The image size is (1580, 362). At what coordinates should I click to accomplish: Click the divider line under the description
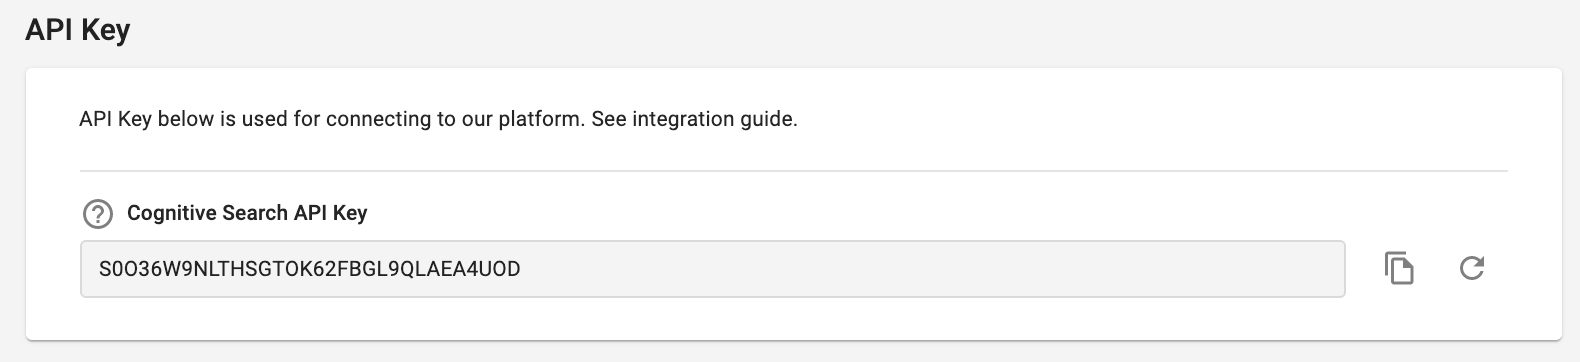[793, 171]
